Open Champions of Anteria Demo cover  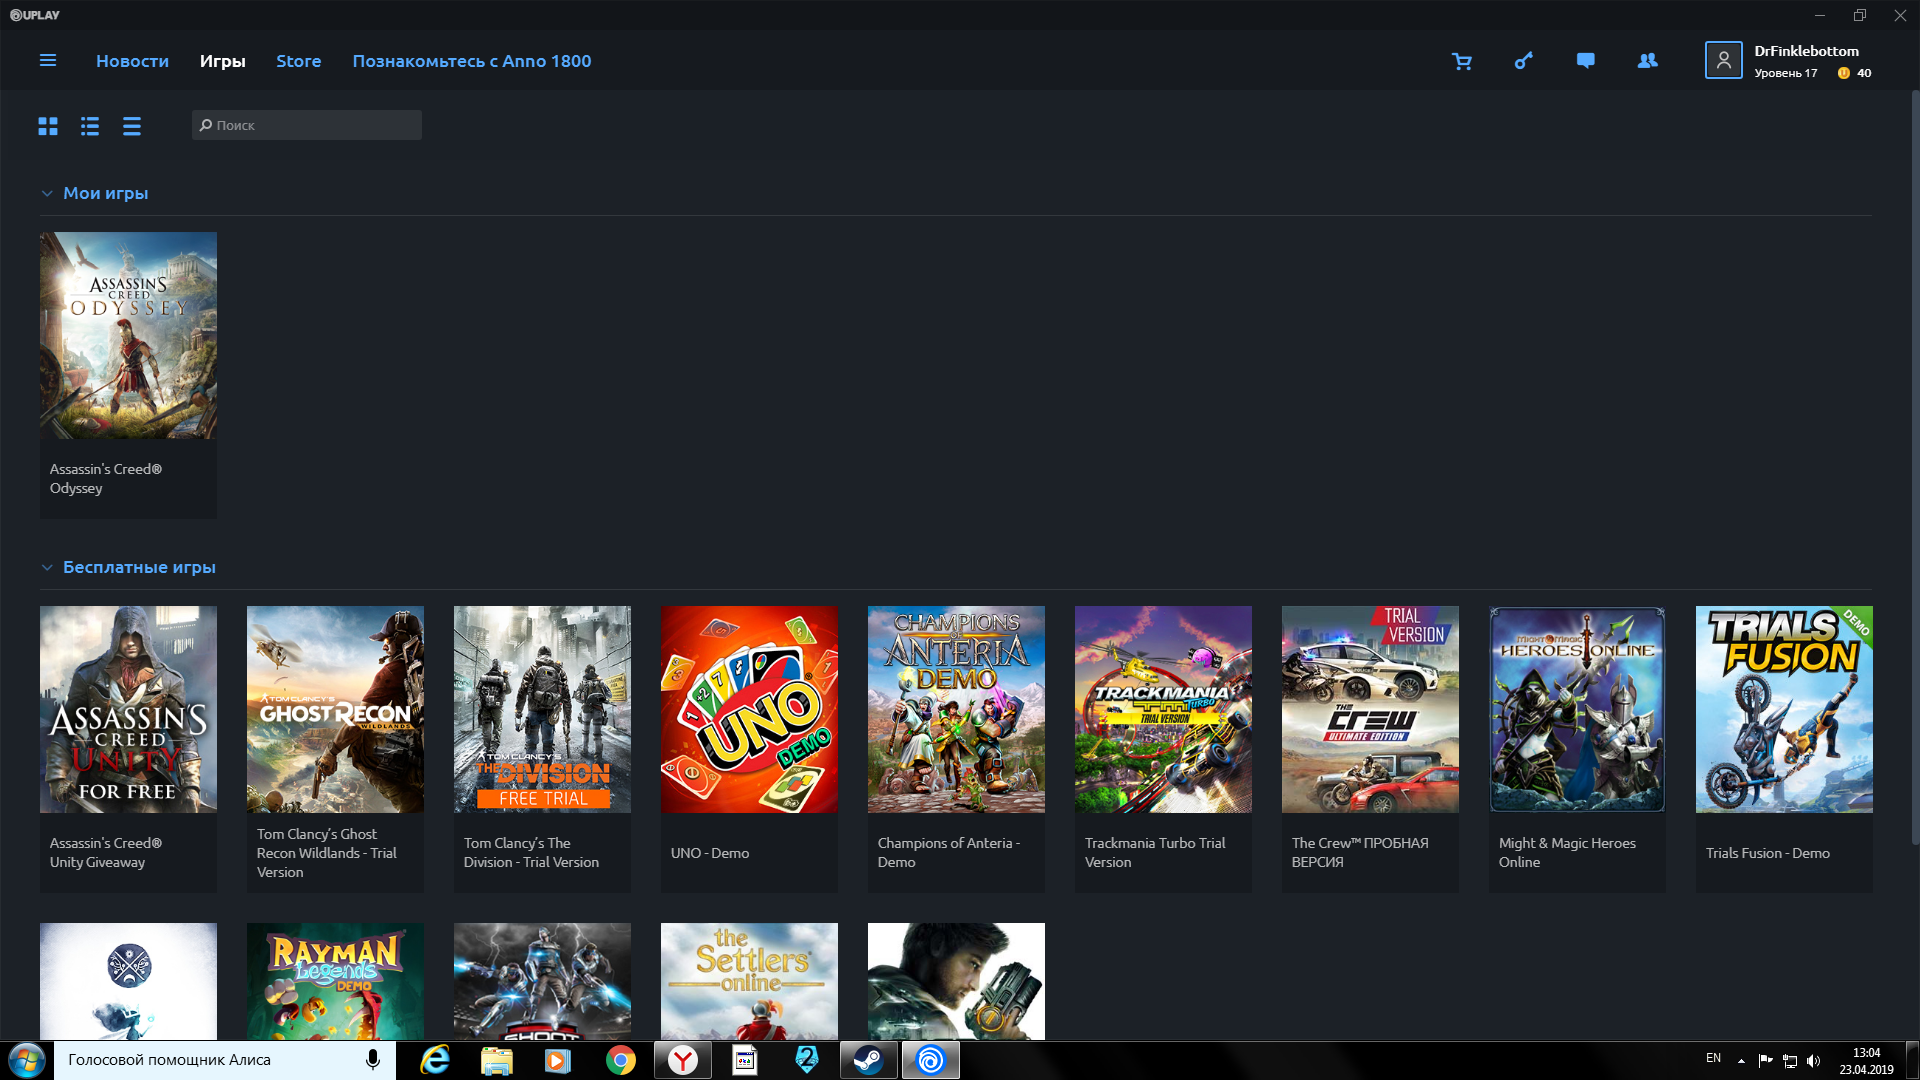click(x=956, y=709)
